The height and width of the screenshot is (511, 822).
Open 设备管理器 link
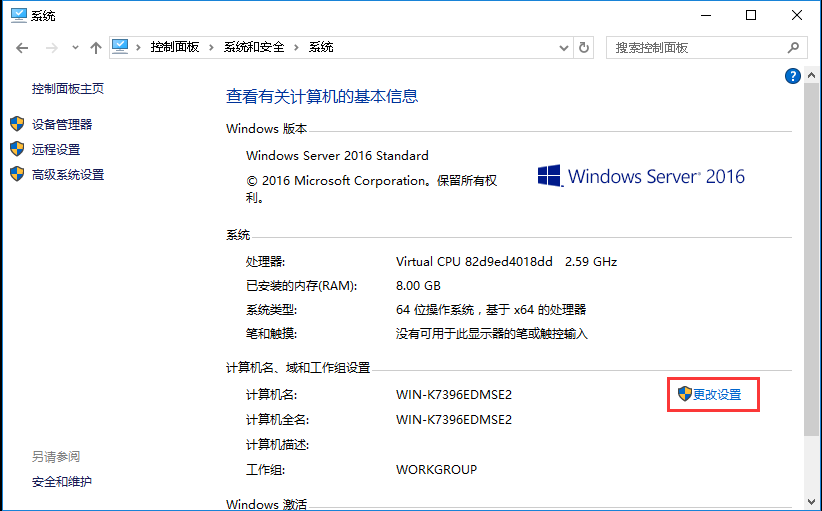(x=62, y=124)
